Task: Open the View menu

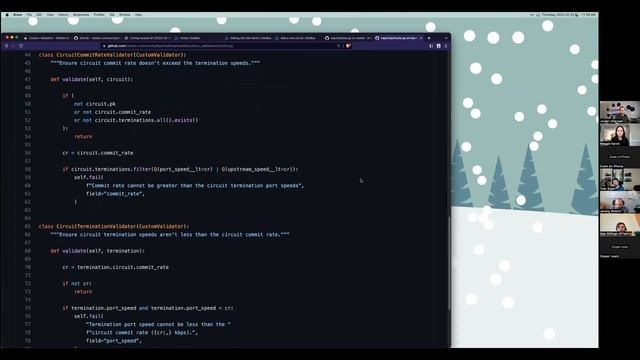Action: [50, 15]
